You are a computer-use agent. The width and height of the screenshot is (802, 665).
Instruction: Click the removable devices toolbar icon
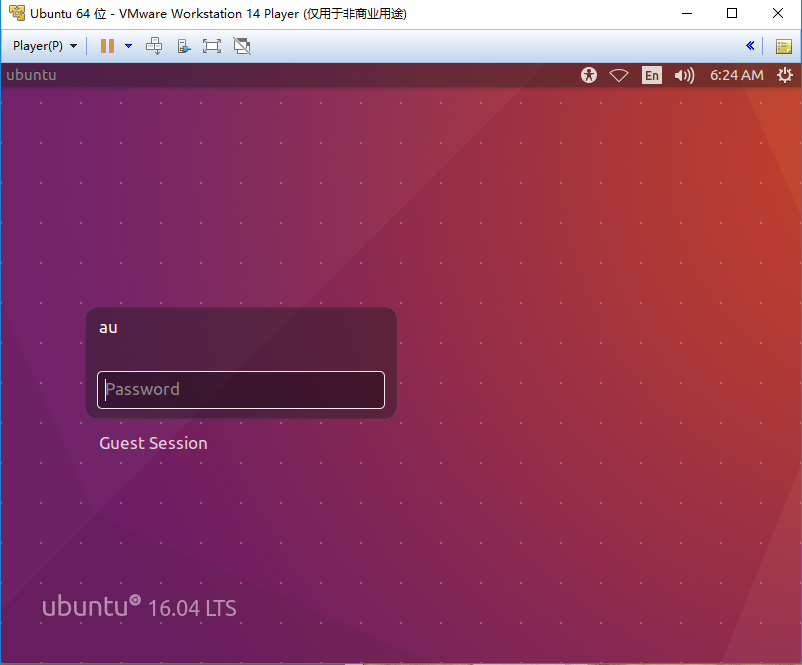click(x=184, y=46)
